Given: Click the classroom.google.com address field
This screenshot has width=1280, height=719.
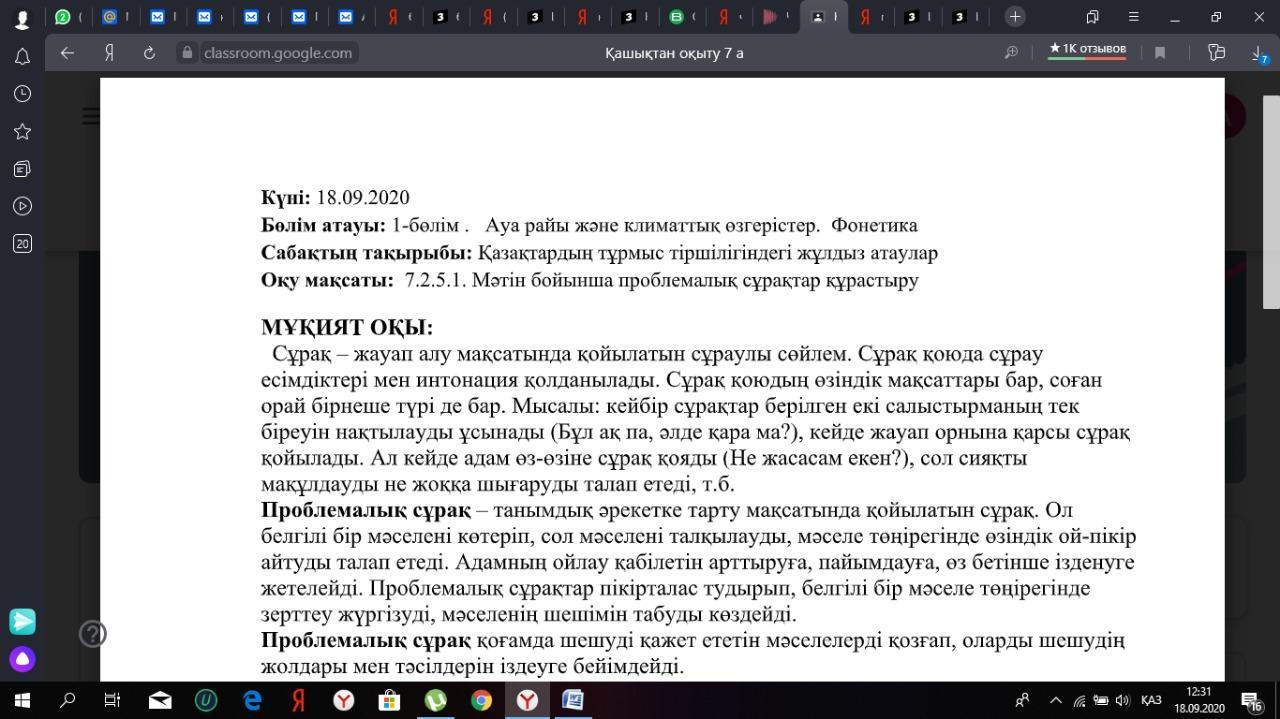Looking at the screenshot, I should [x=278, y=53].
